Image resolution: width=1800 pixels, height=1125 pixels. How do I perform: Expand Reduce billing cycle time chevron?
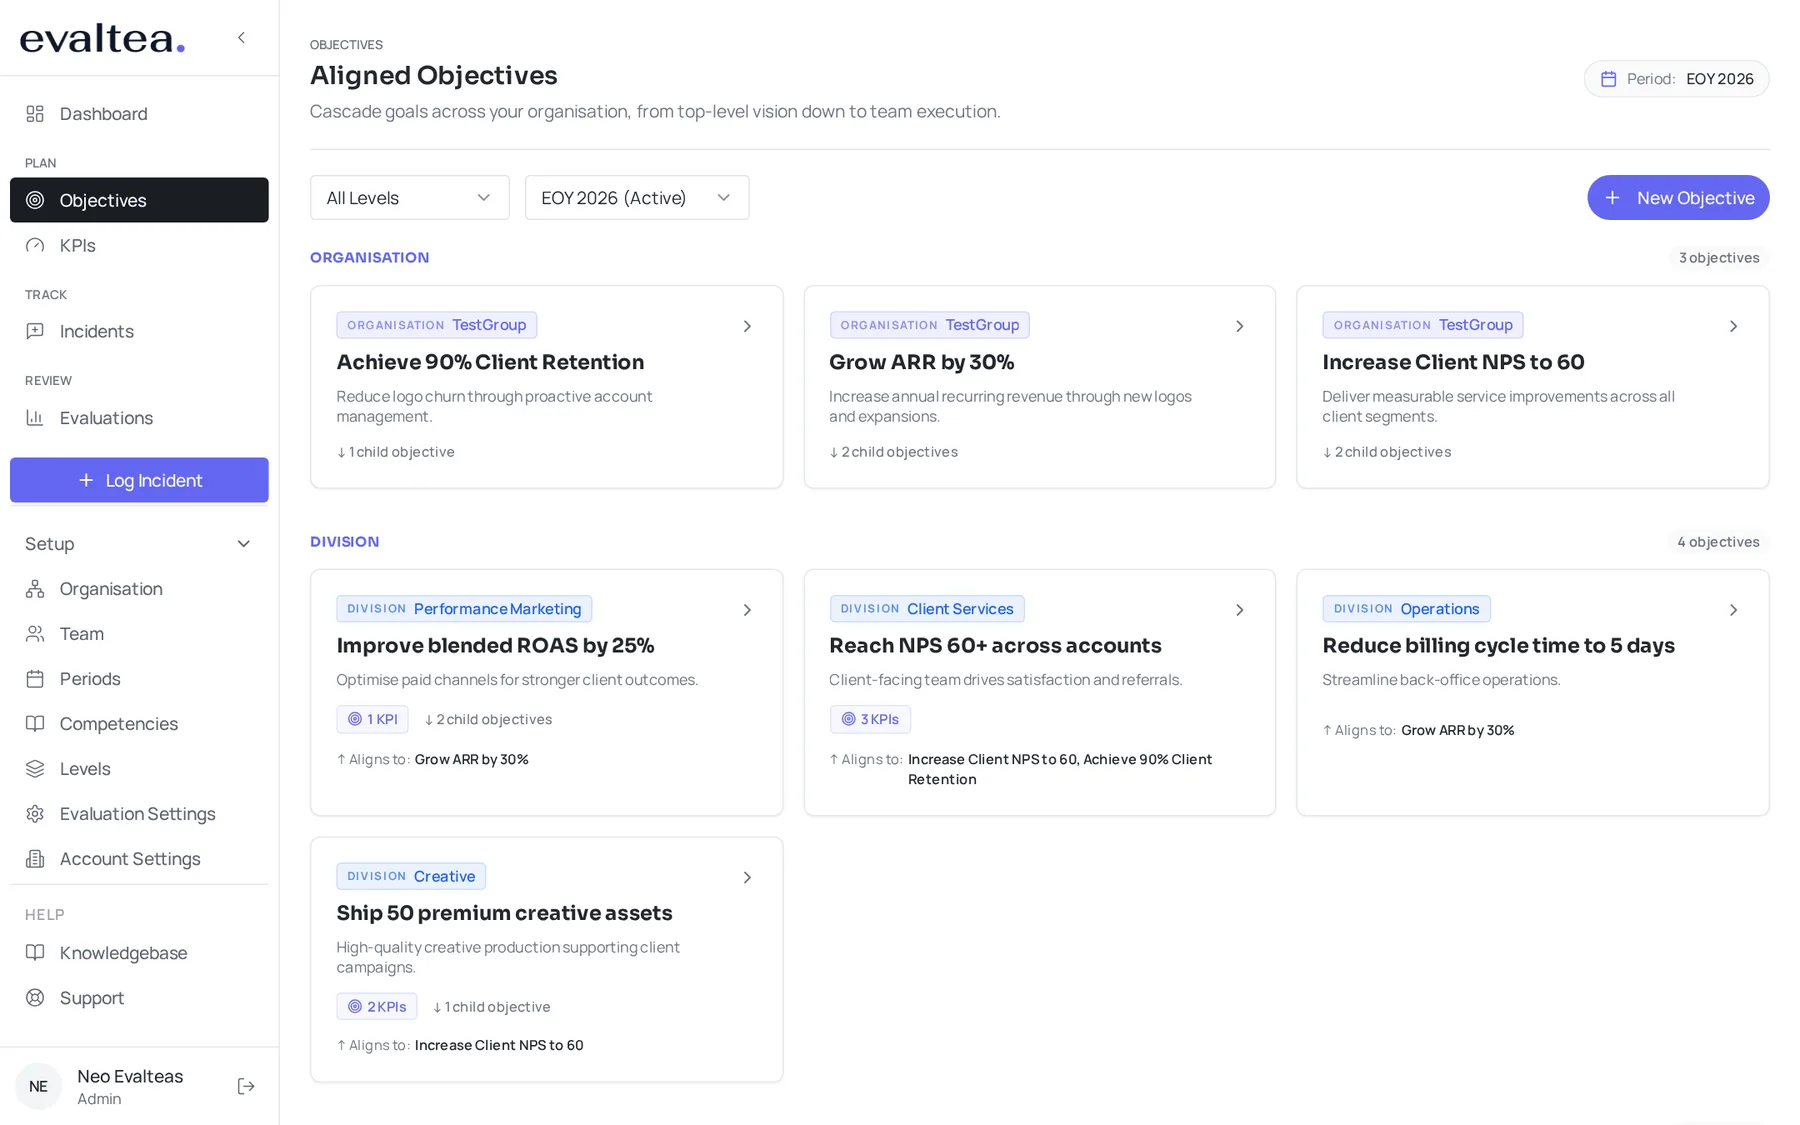(x=1734, y=610)
